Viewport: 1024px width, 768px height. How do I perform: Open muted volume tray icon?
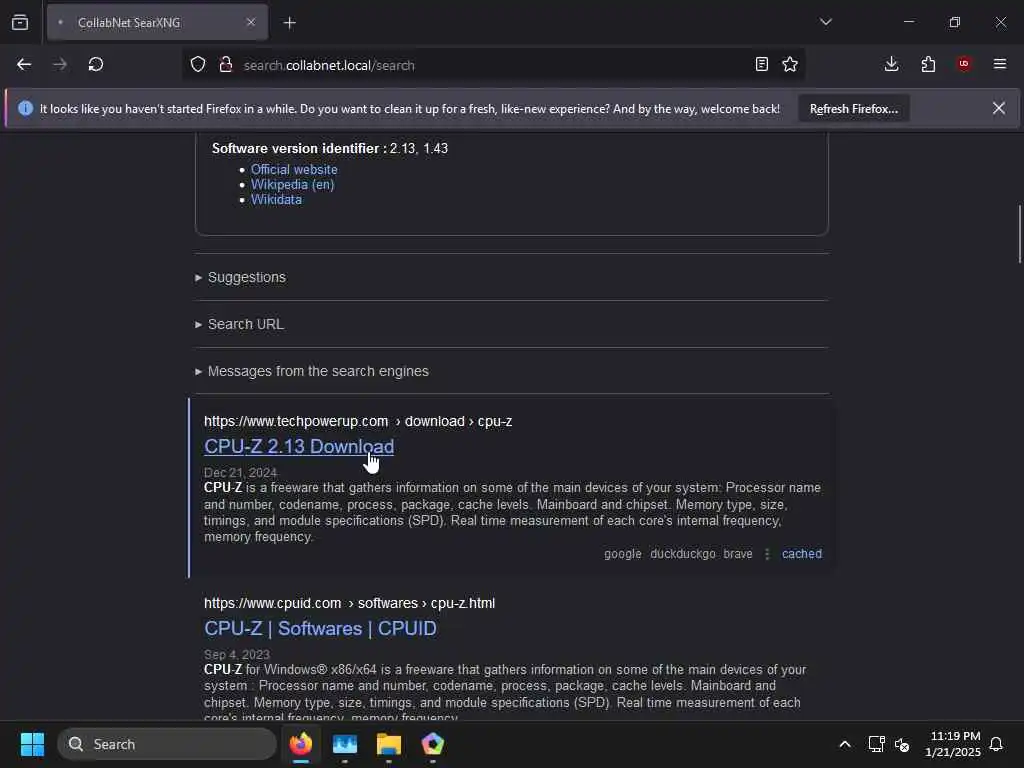coord(902,744)
